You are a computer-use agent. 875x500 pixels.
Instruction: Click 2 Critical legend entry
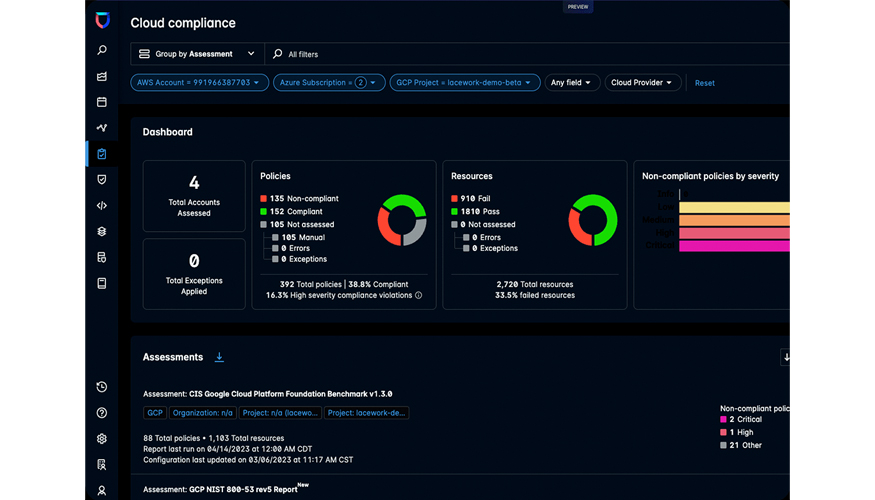coord(741,419)
